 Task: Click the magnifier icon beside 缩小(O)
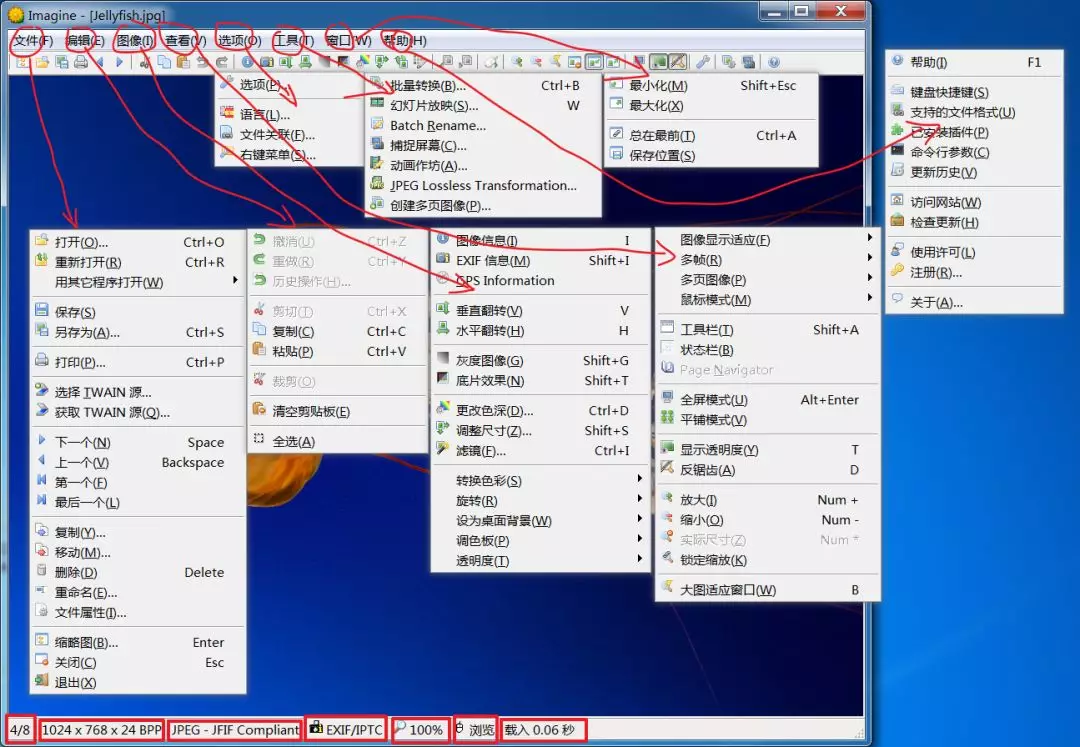(x=667, y=518)
